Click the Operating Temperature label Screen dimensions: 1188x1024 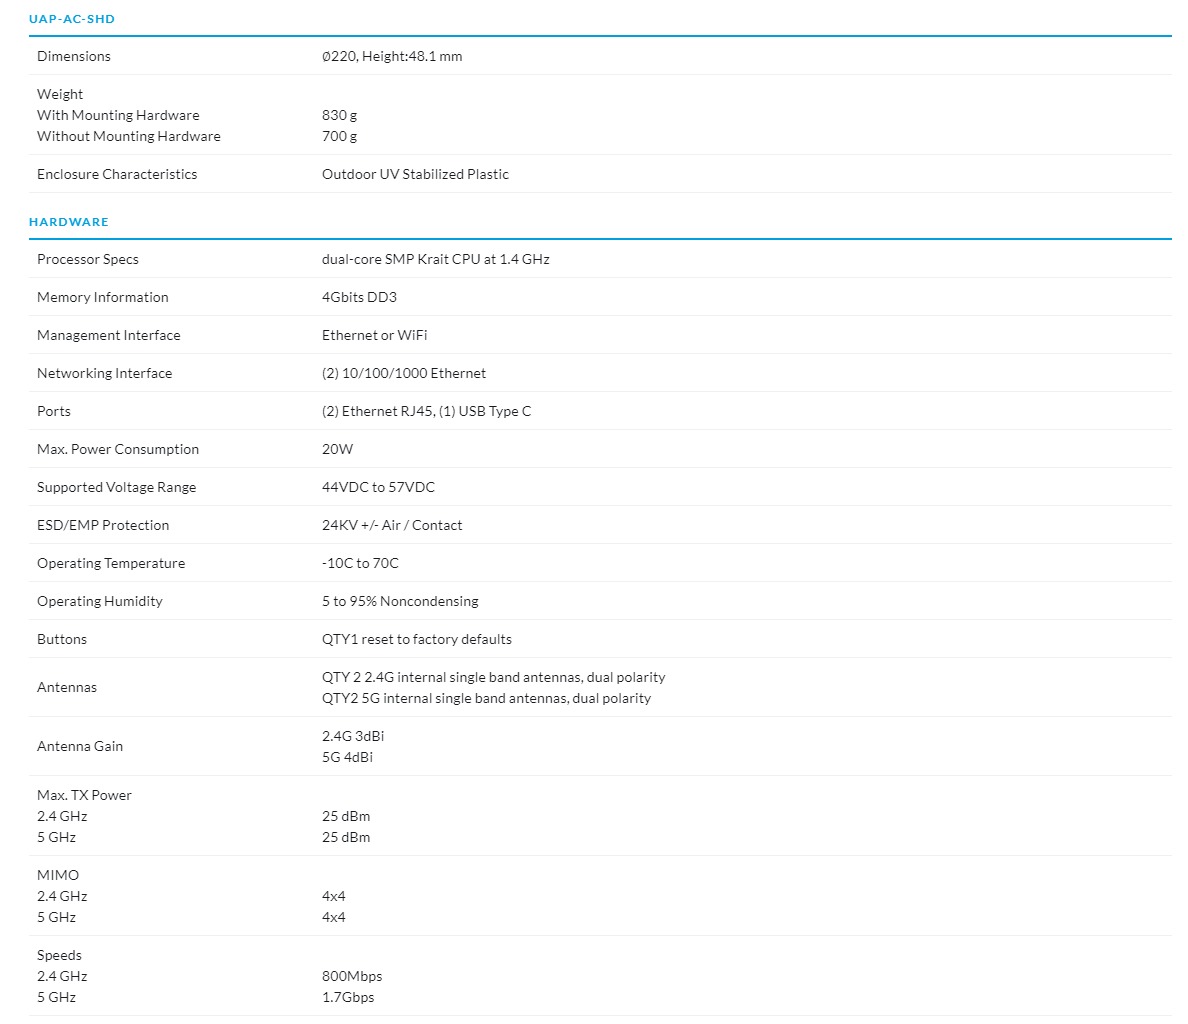pyautogui.click(x=111, y=563)
